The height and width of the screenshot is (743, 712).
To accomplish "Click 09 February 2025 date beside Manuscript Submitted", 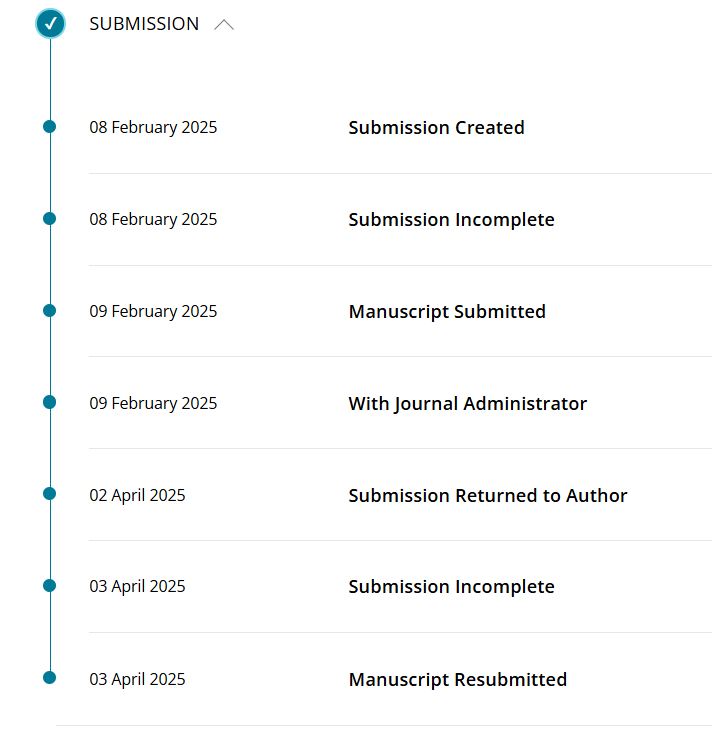I will pos(153,311).
